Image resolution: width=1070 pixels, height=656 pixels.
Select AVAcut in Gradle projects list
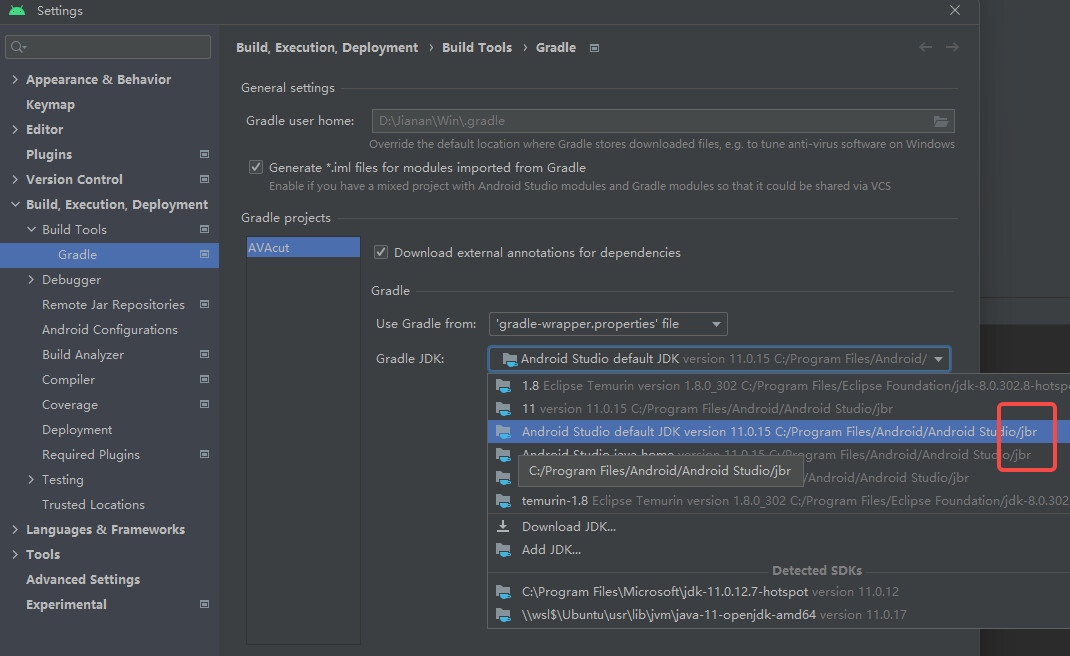point(303,247)
